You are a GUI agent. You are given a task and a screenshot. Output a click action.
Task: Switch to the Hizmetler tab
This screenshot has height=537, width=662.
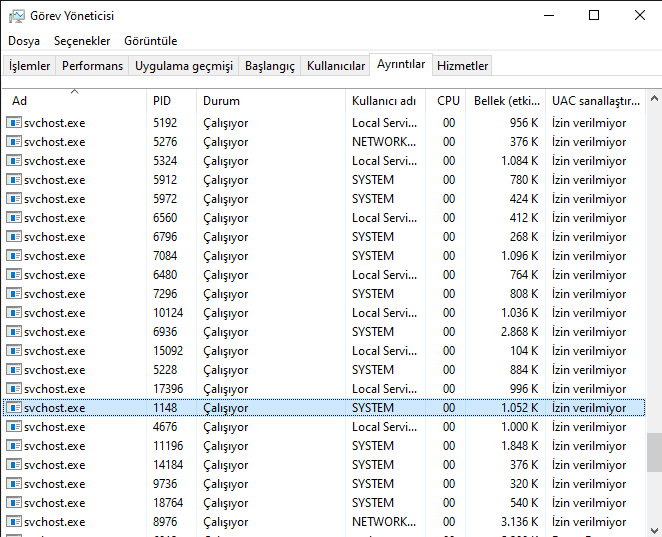pos(462,66)
